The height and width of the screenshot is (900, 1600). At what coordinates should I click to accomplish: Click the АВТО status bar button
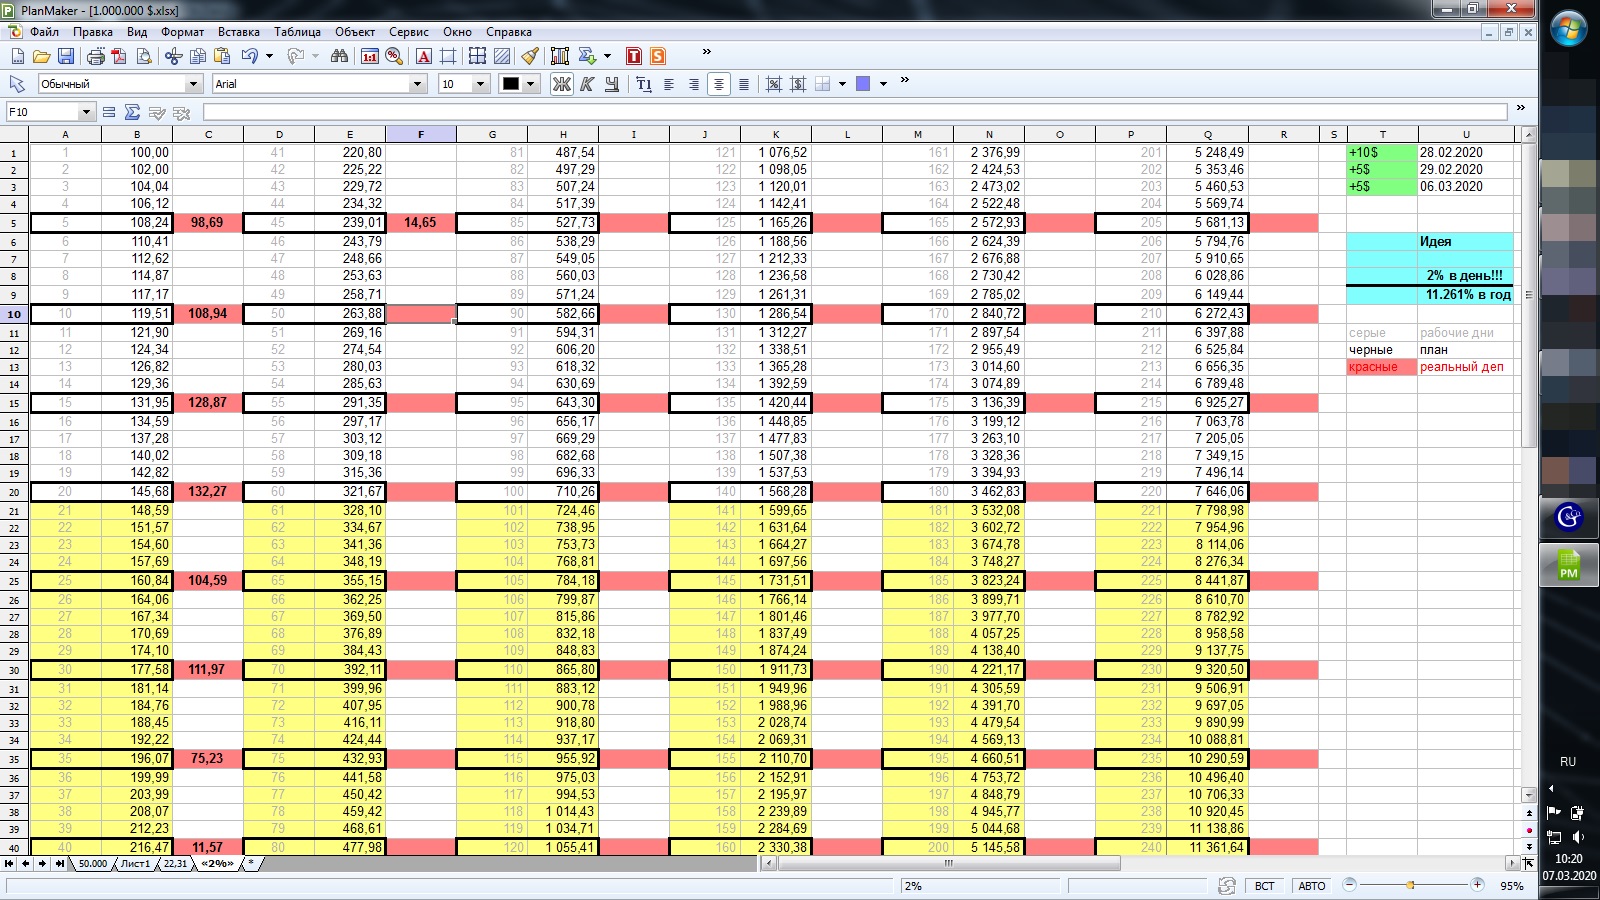click(x=1311, y=886)
